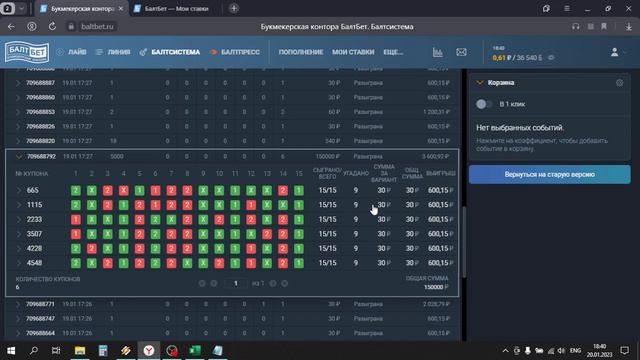Screen dimensions: 640x360
Task: Open statistics chart icon in header
Action: click(438, 52)
